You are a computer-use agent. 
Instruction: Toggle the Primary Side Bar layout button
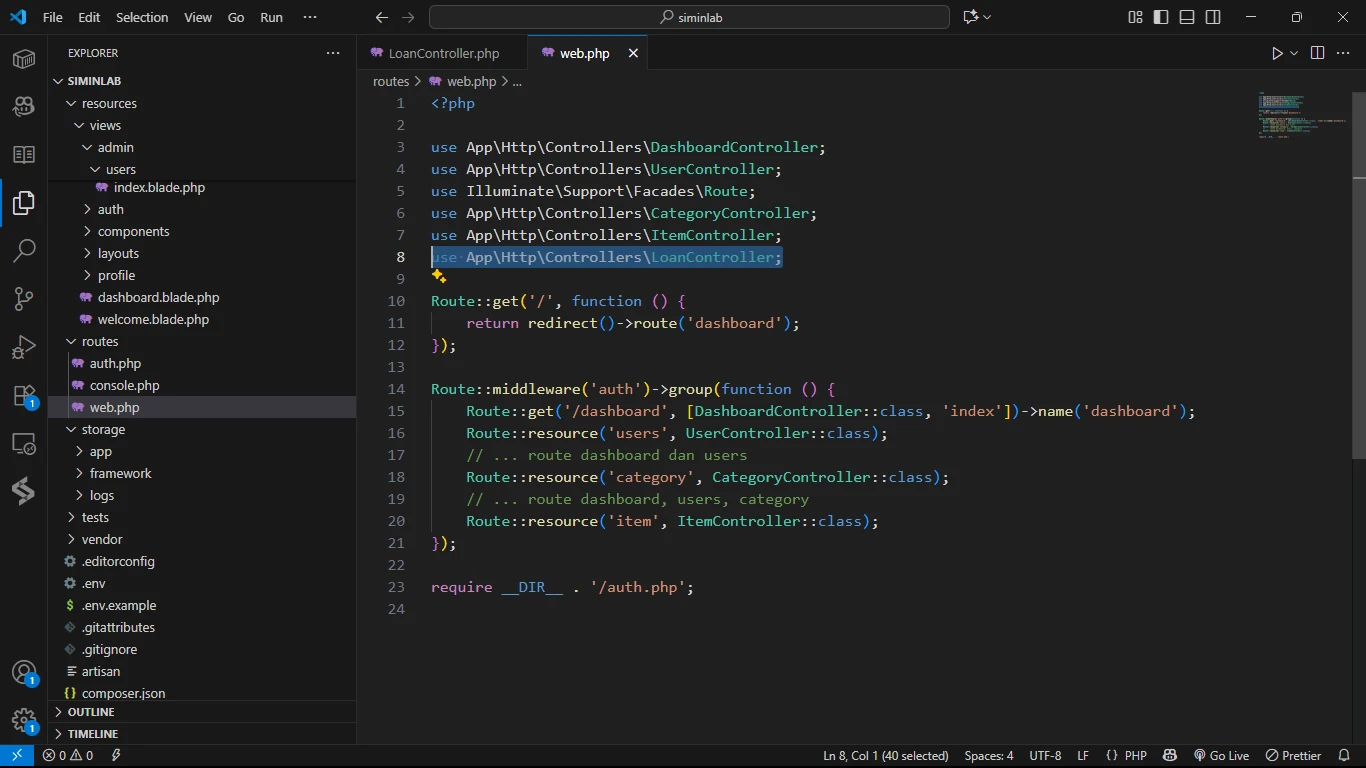1161,17
